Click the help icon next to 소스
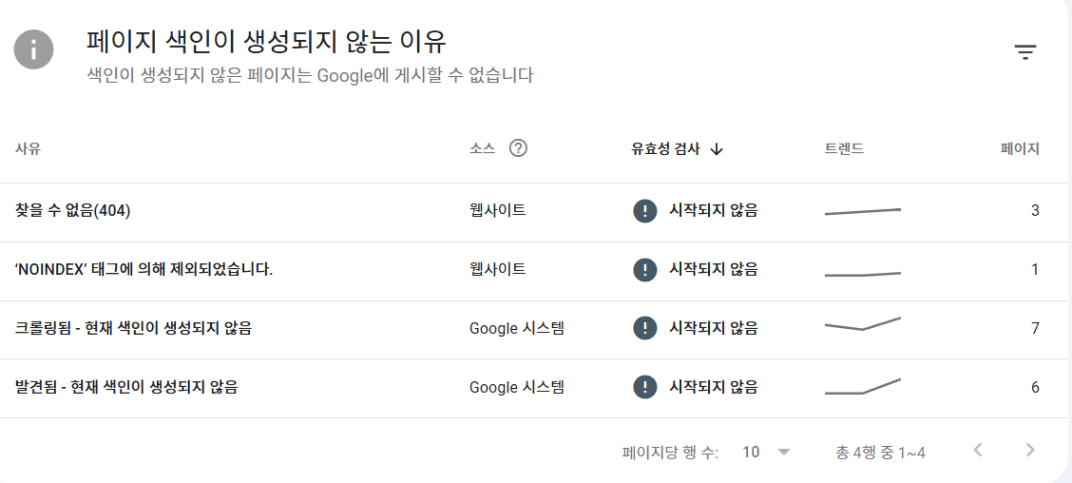The height and width of the screenshot is (483, 1072). [x=518, y=149]
